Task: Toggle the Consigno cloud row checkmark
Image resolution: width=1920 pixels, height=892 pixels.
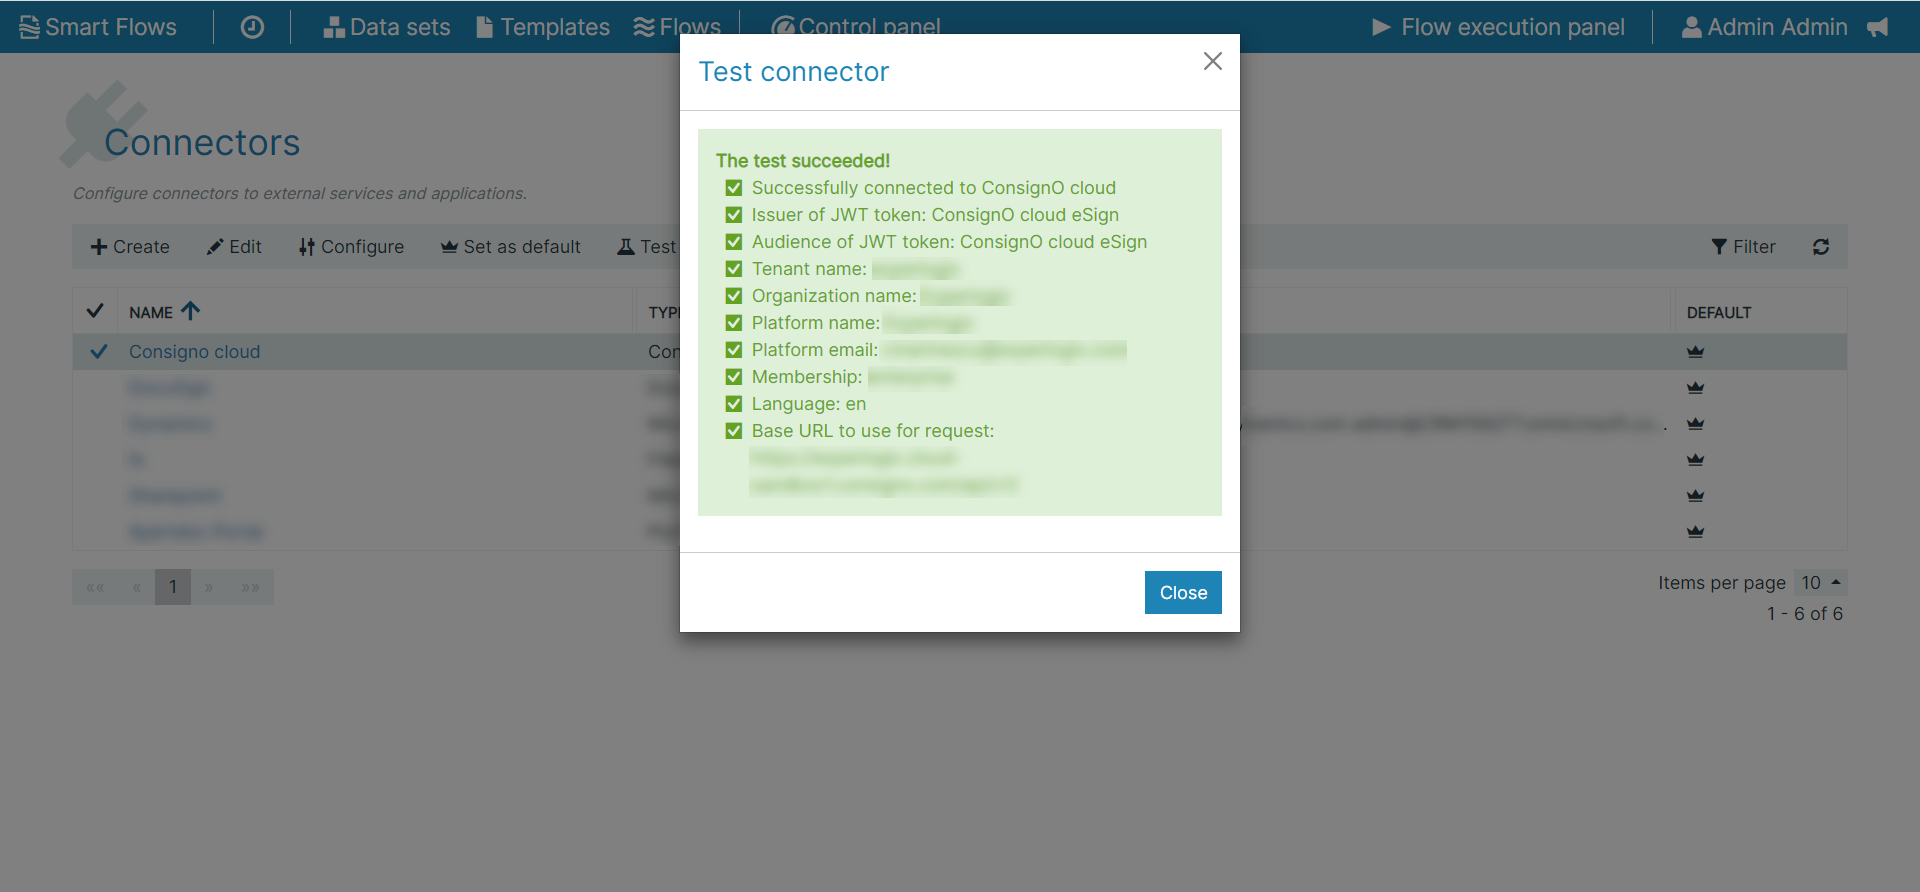Action: (x=99, y=352)
